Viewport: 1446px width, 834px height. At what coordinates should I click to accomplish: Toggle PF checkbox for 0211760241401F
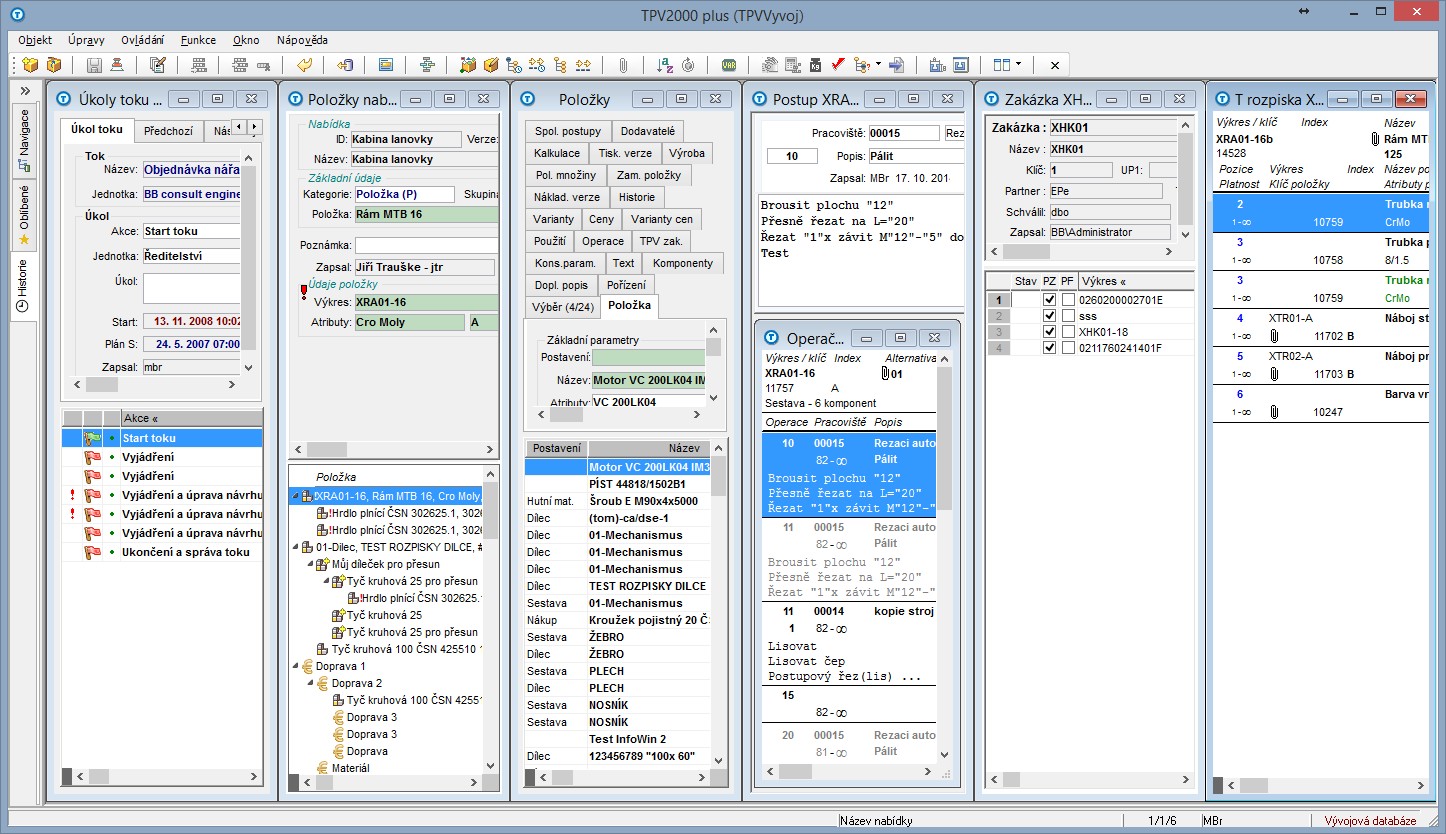pyautogui.click(x=1068, y=348)
